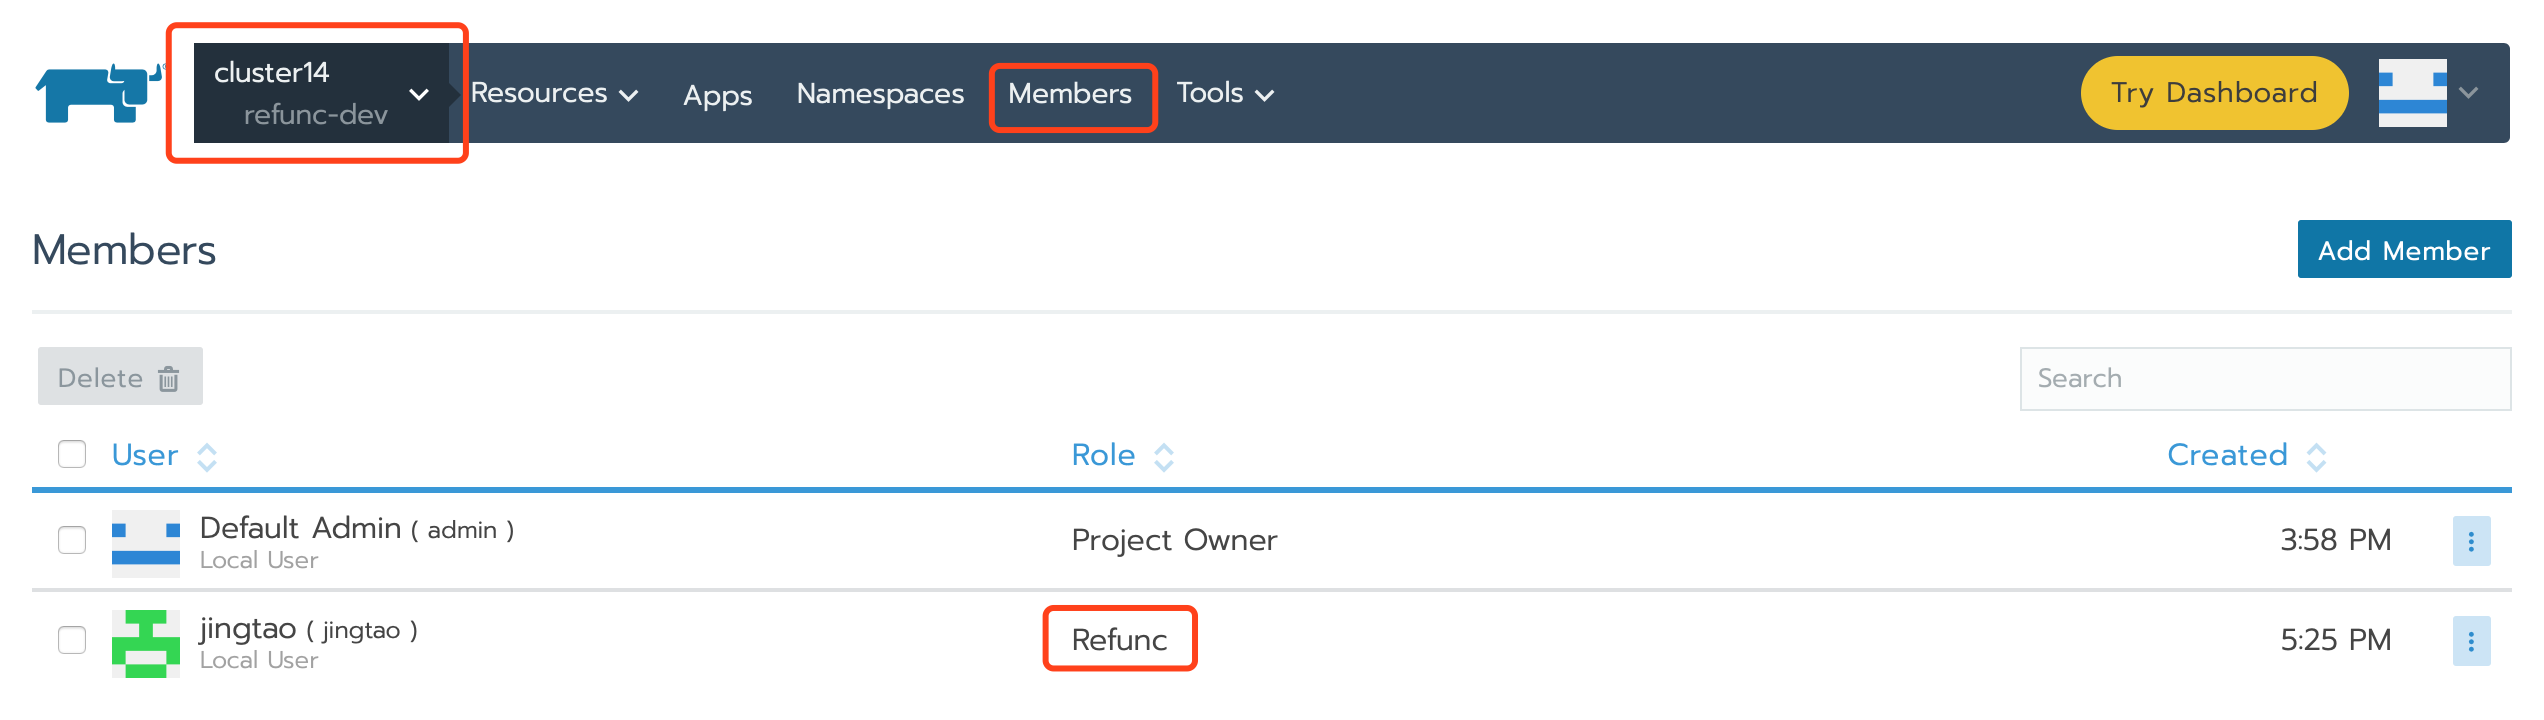Click jingtao's green avatar icon
Screen dimensions: 2544x720
pyautogui.click(x=146, y=643)
